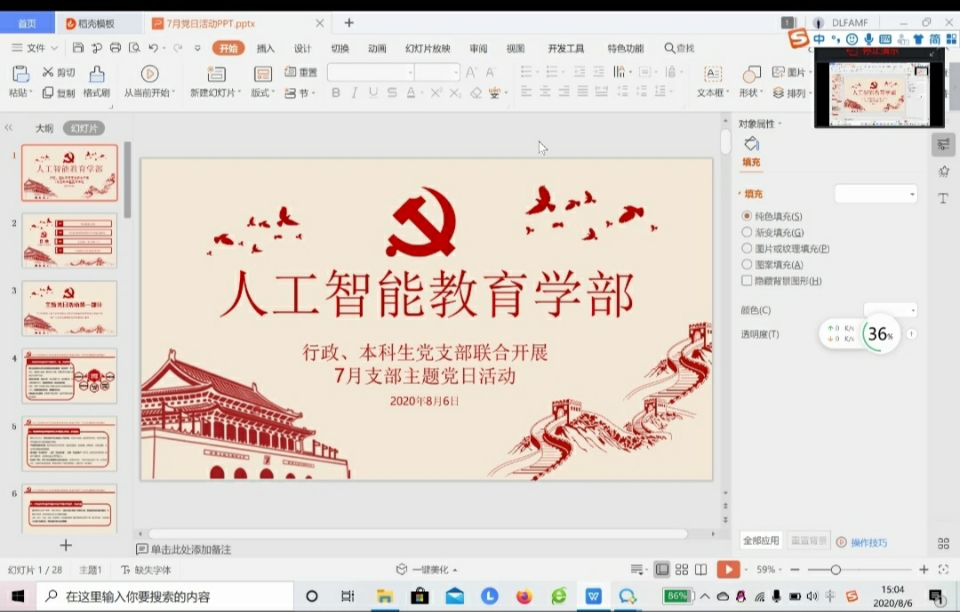Switch to slide sorter view in status bar
Image resolution: width=960 pixels, height=612 pixels.
point(682,570)
